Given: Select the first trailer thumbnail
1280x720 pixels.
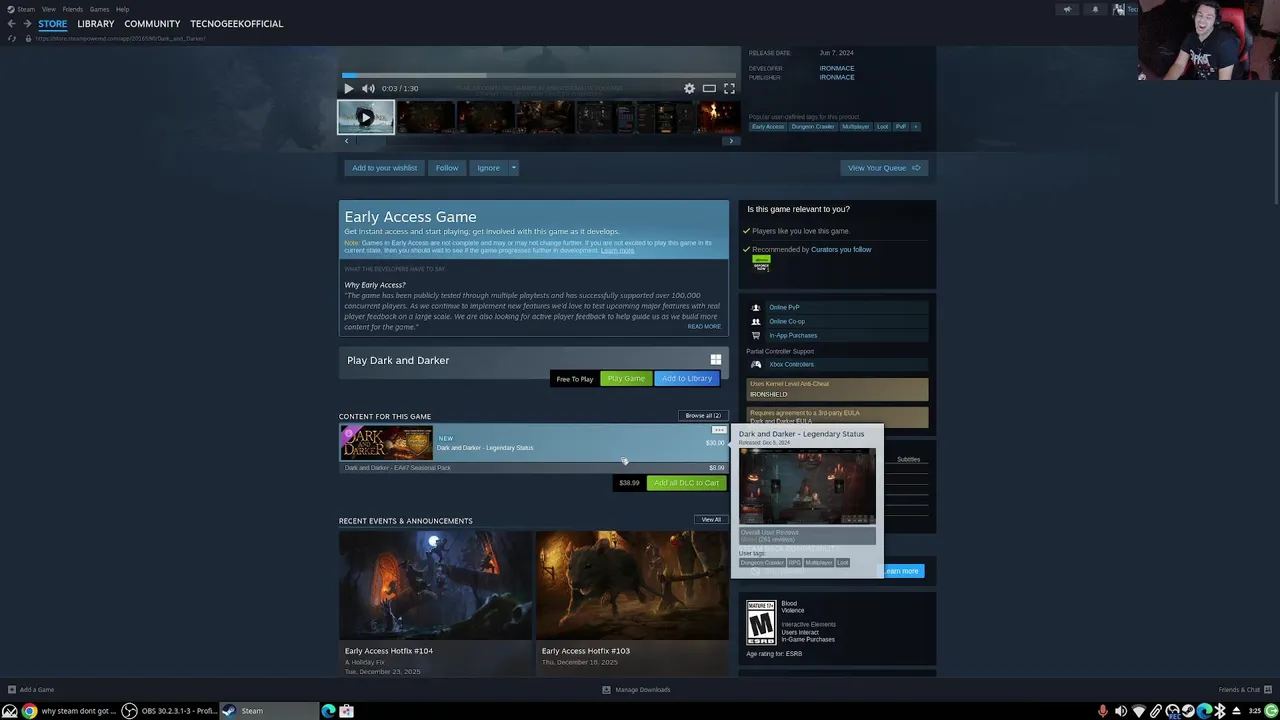Looking at the screenshot, I should 366,117.
